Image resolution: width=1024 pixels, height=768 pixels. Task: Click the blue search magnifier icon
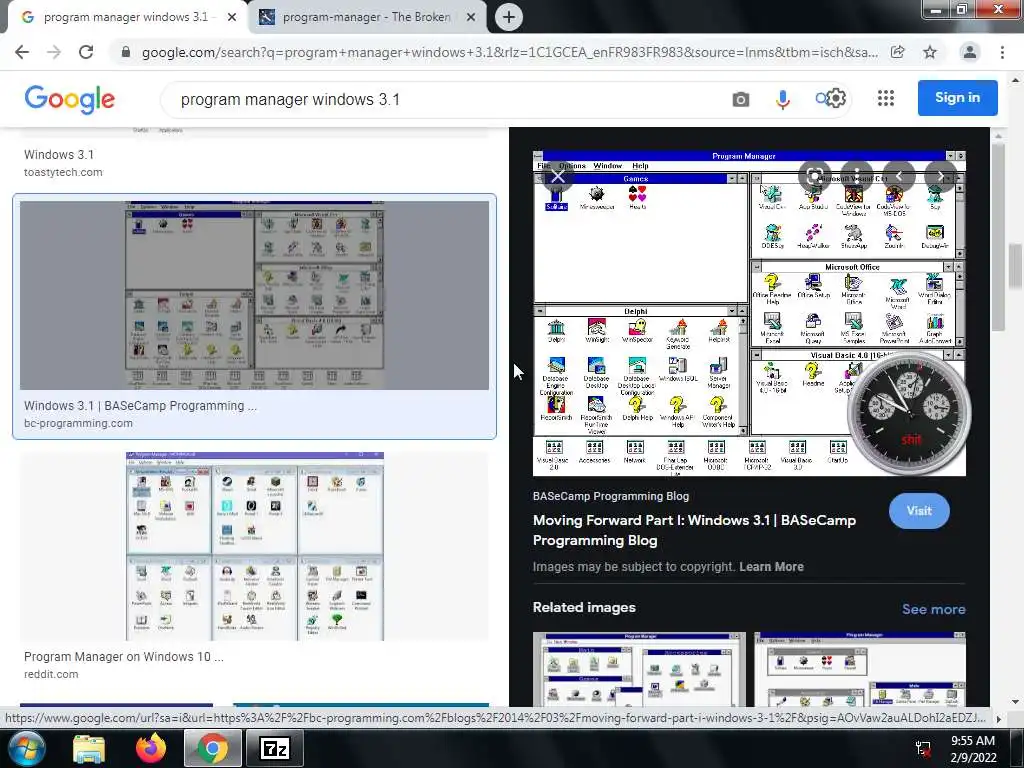pos(821,99)
